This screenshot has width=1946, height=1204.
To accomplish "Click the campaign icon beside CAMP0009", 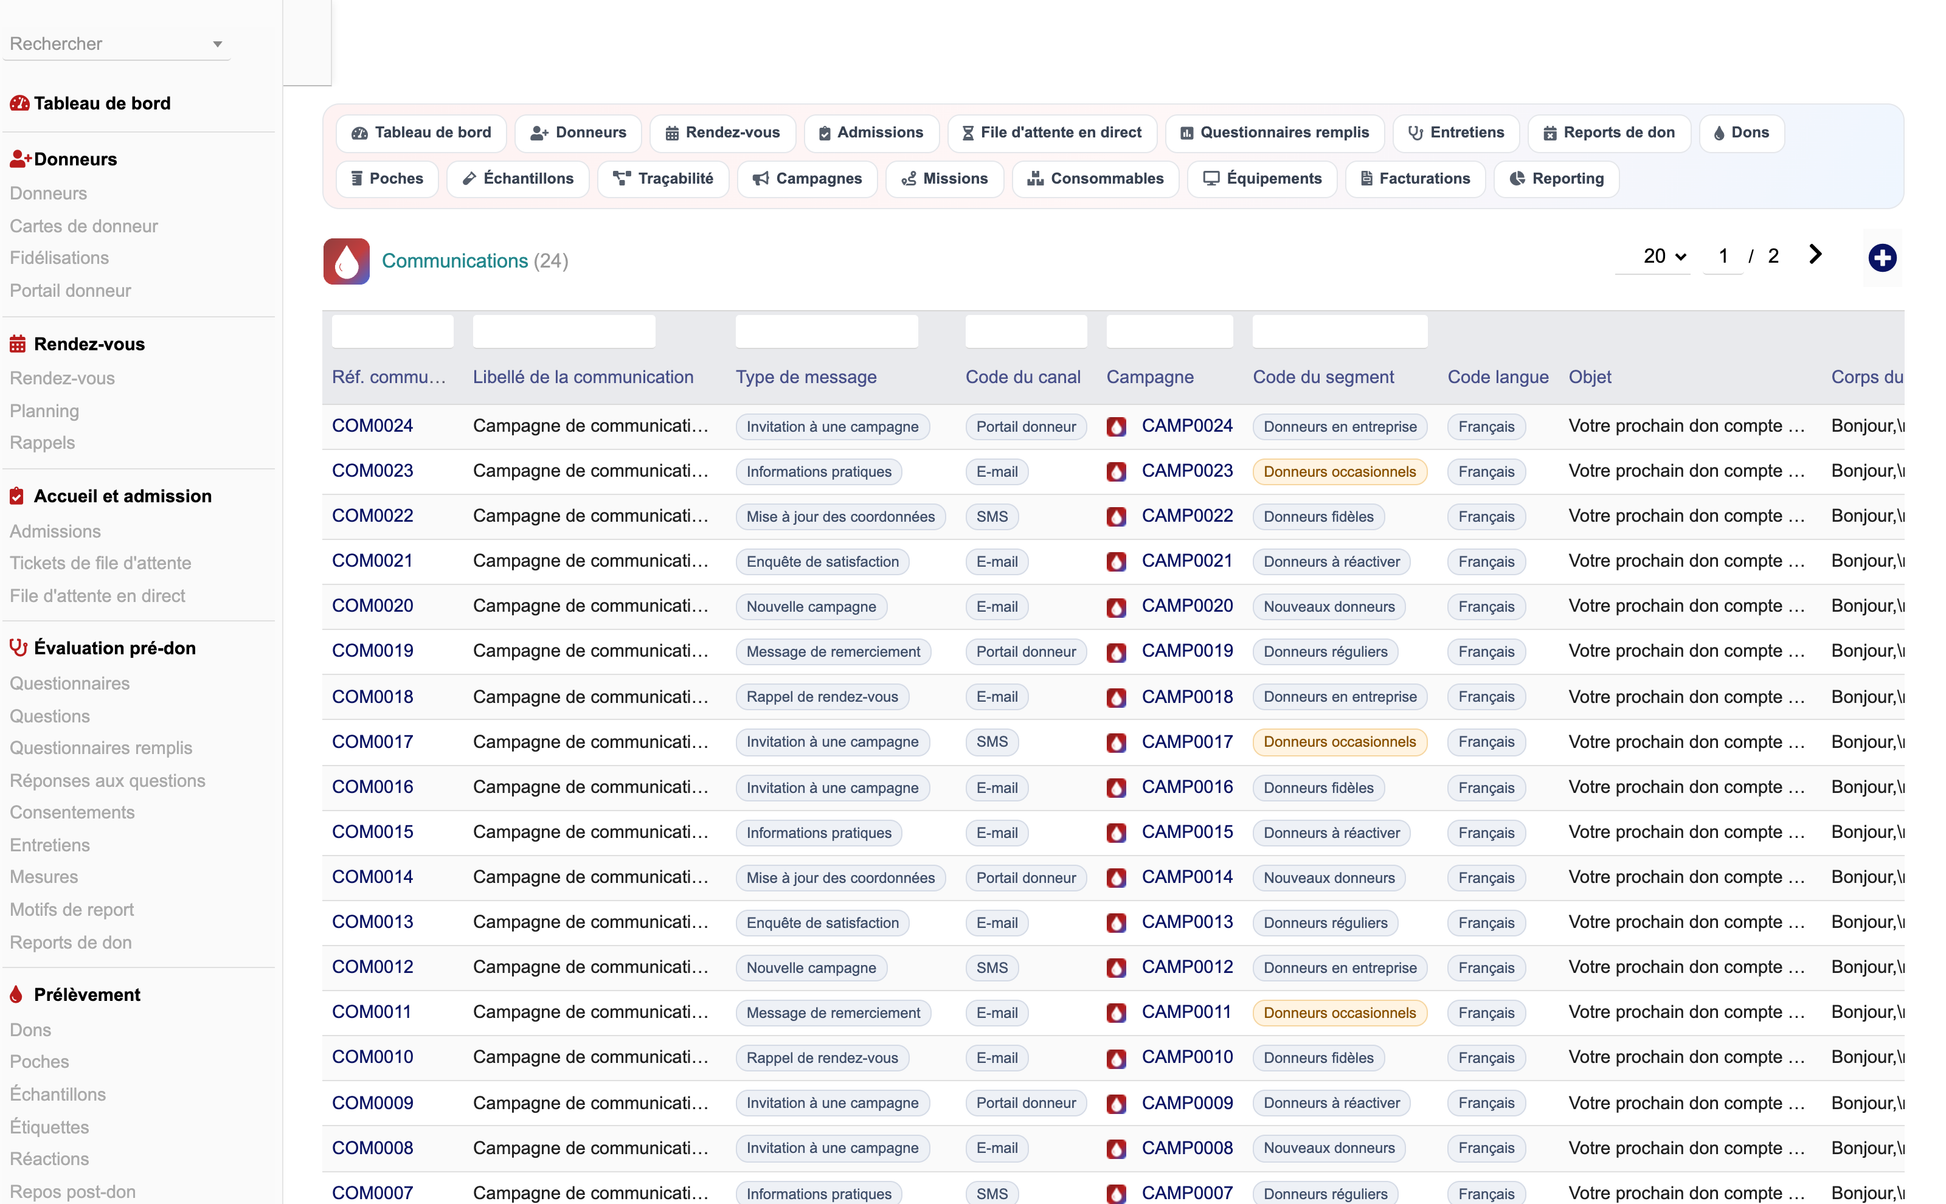I will point(1117,1104).
